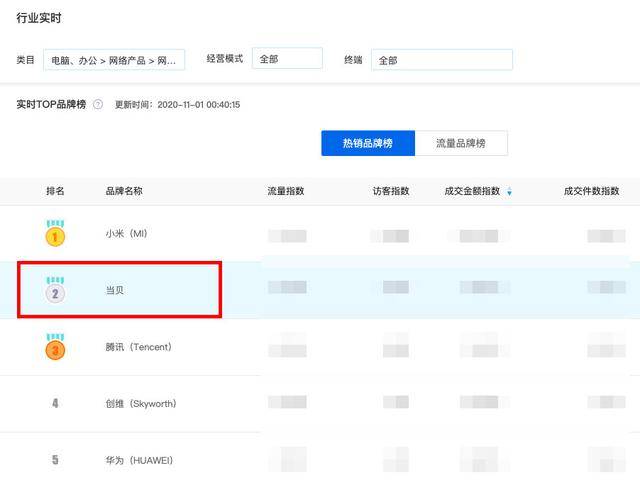Click the 终端 field label
The width and height of the screenshot is (640, 480).
click(353, 60)
